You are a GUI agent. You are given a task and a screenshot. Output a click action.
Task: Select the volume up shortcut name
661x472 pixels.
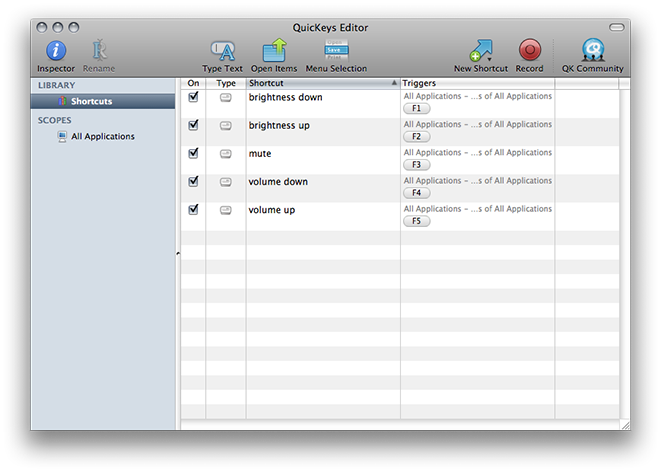(272, 210)
